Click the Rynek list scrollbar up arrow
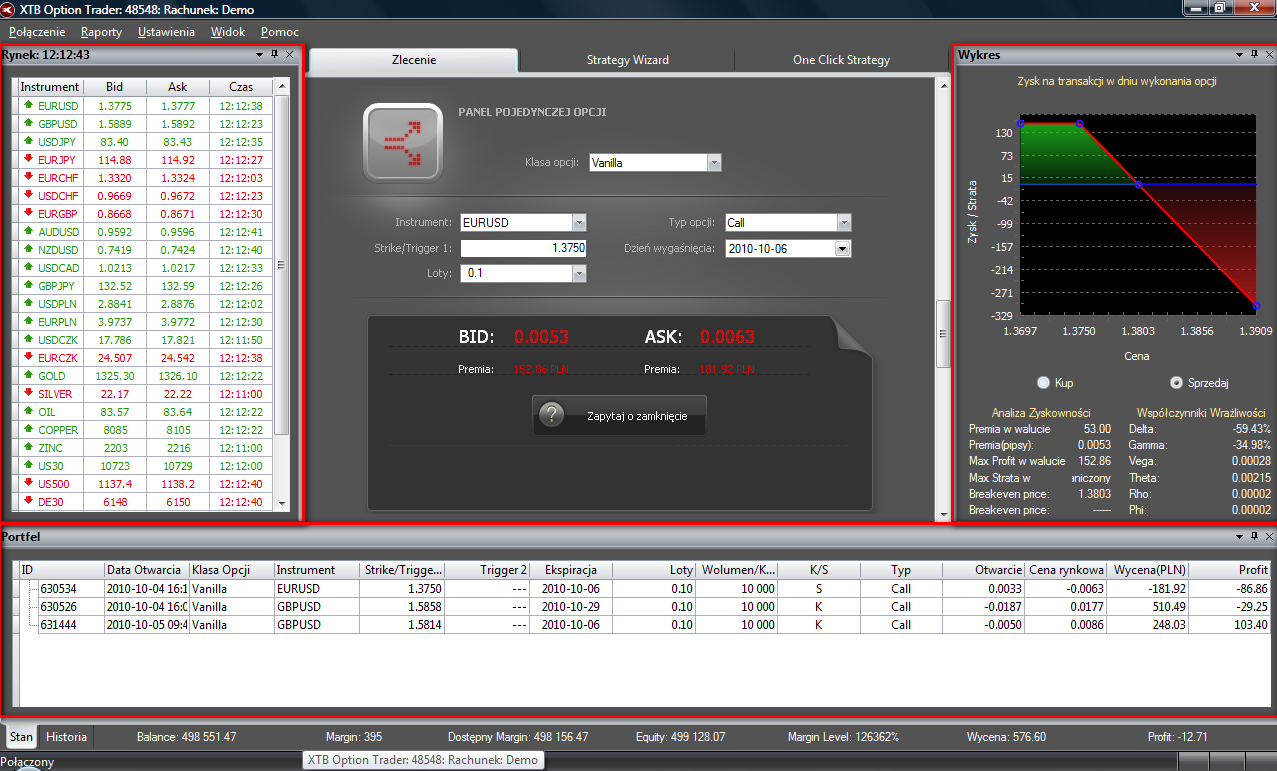 pyautogui.click(x=281, y=87)
